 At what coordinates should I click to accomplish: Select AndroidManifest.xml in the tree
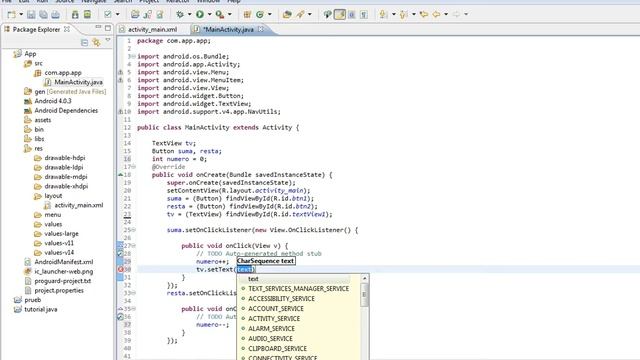[63, 262]
